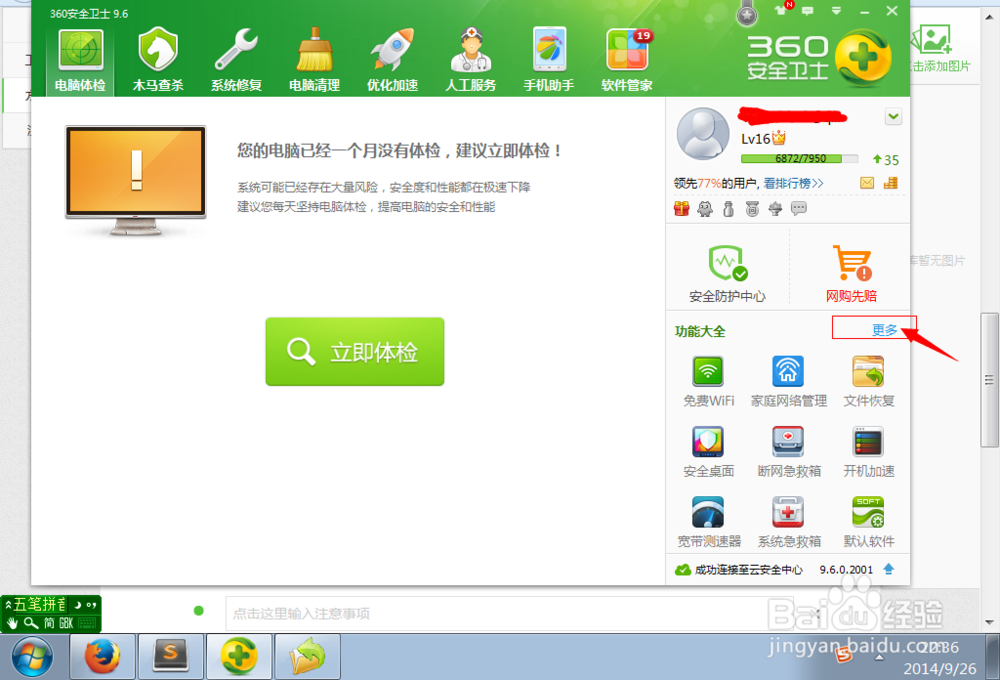Click the medal badge icon in header

747,13
